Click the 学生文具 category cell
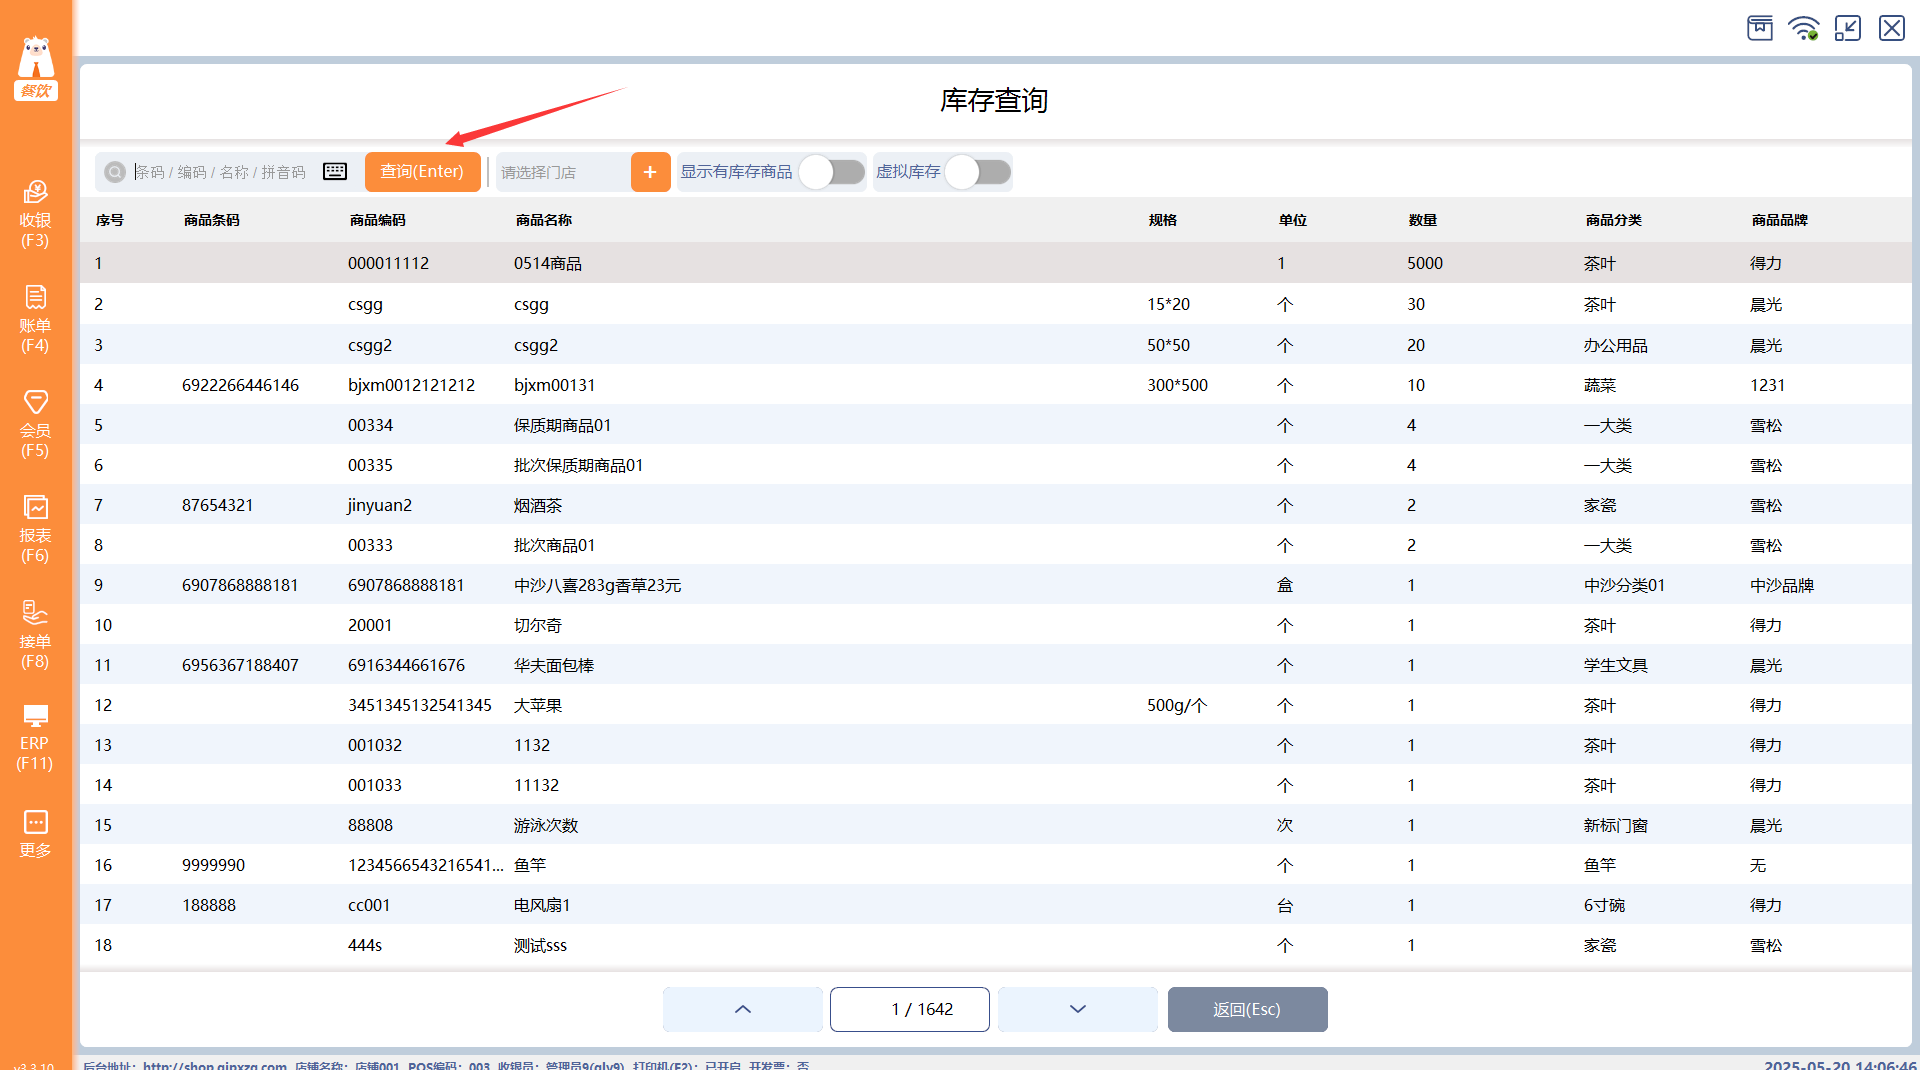Screen dimensions: 1920x1070 tap(1615, 665)
